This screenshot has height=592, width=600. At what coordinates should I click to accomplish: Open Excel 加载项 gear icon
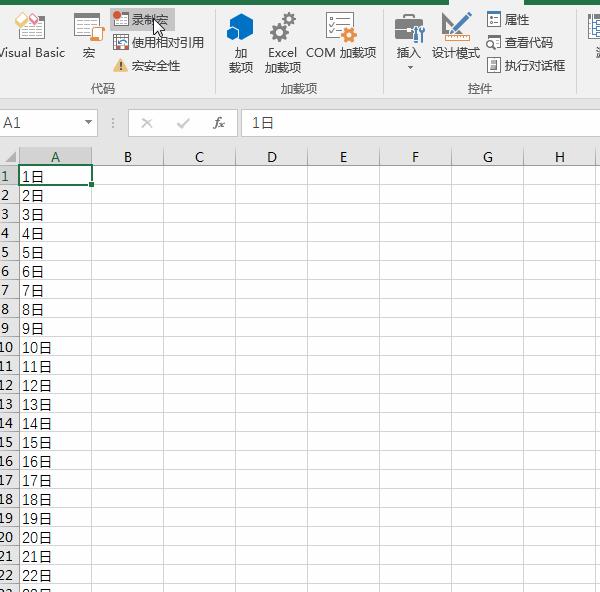pyautogui.click(x=282, y=43)
